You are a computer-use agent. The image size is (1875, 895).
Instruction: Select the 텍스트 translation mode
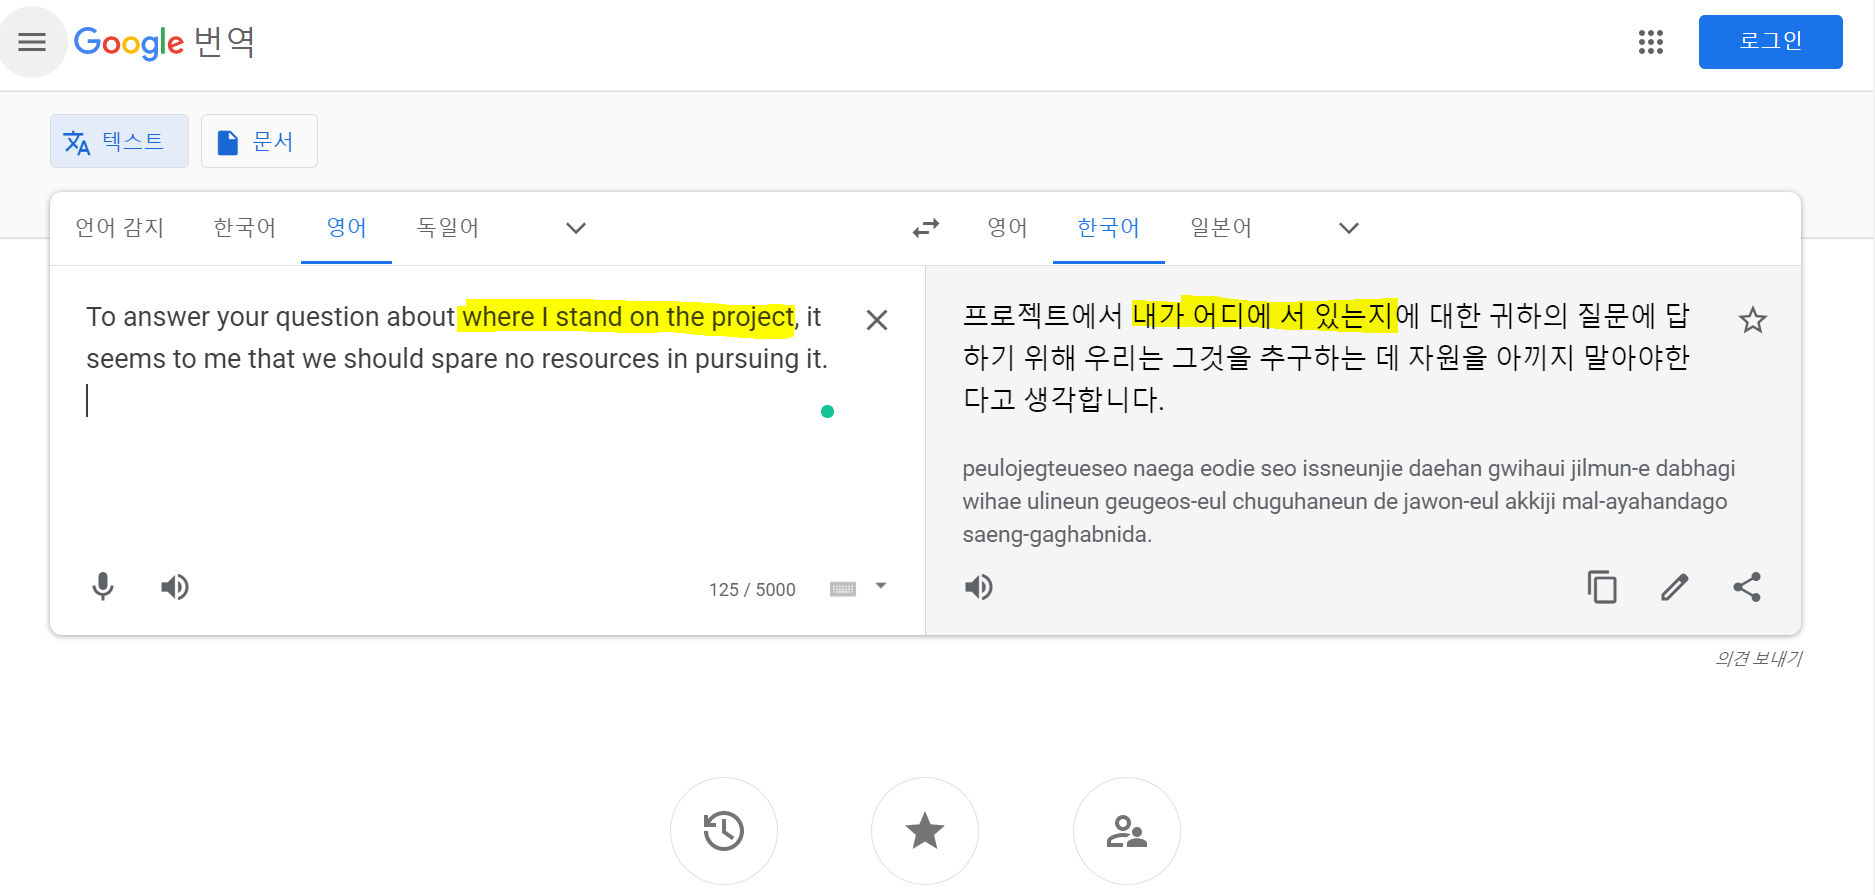point(119,141)
